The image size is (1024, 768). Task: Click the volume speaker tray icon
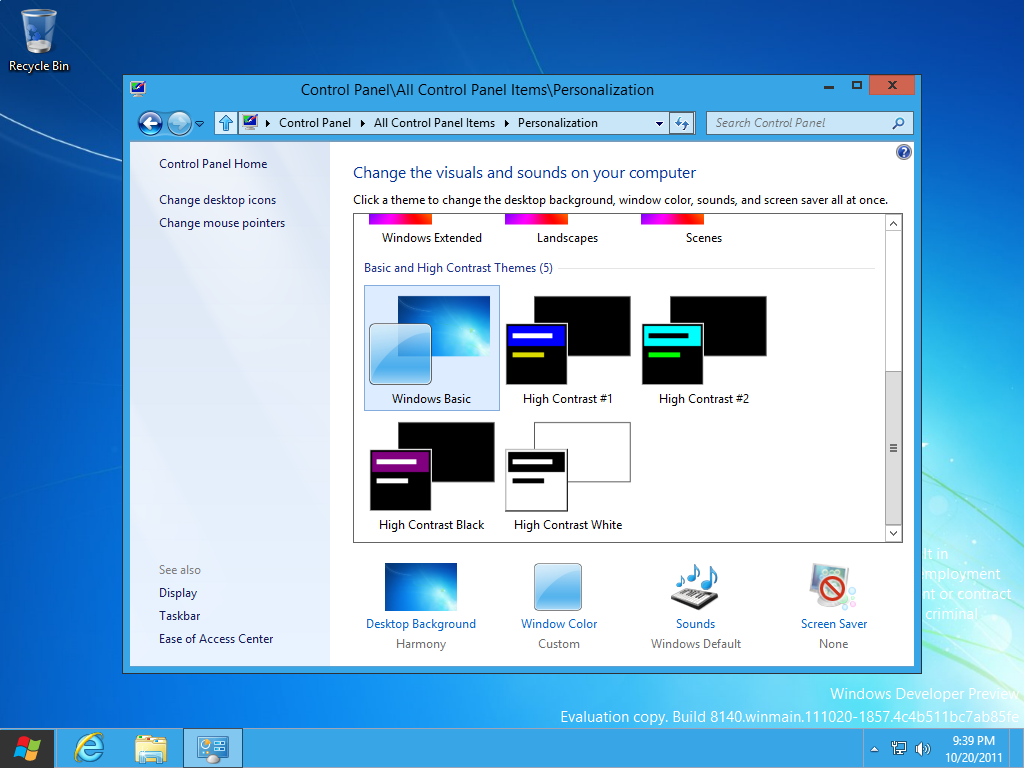pyautogui.click(x=922, y=748)
